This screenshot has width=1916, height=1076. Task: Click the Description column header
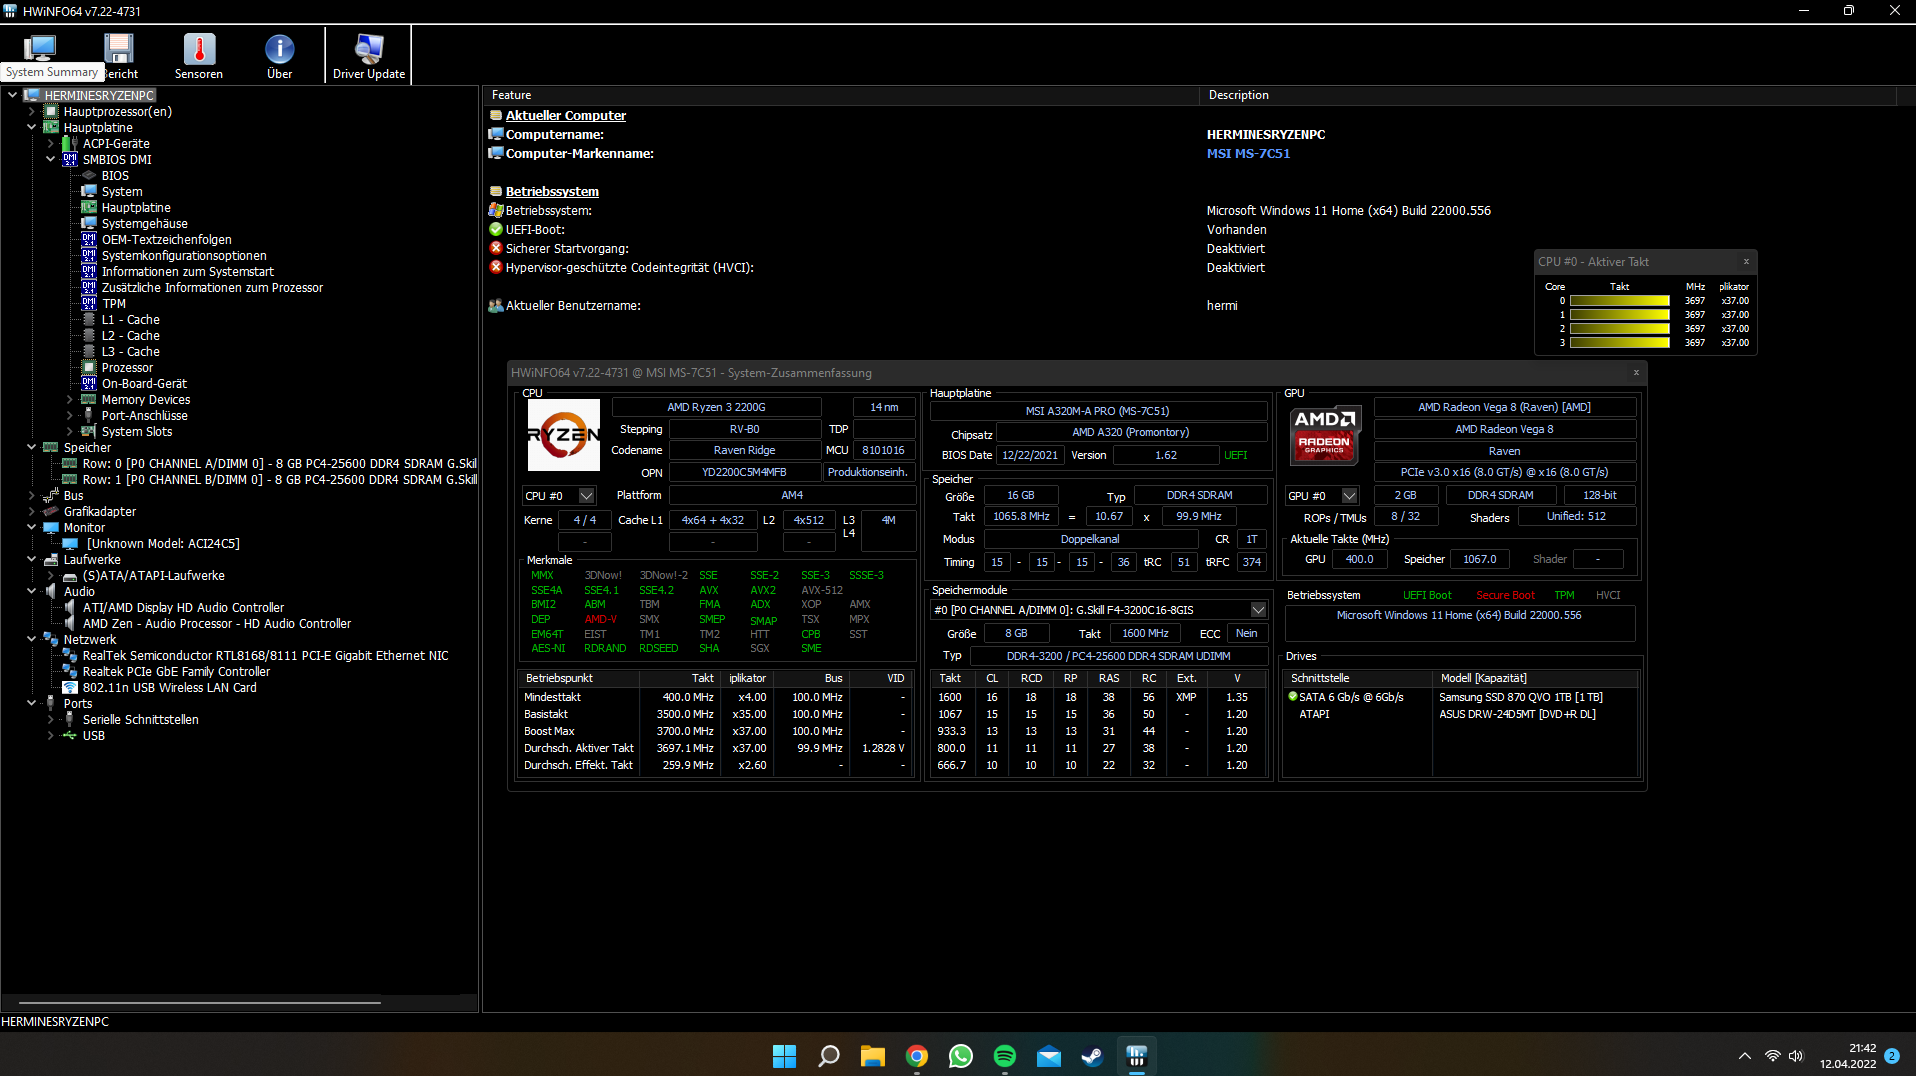click(1547, 95)
